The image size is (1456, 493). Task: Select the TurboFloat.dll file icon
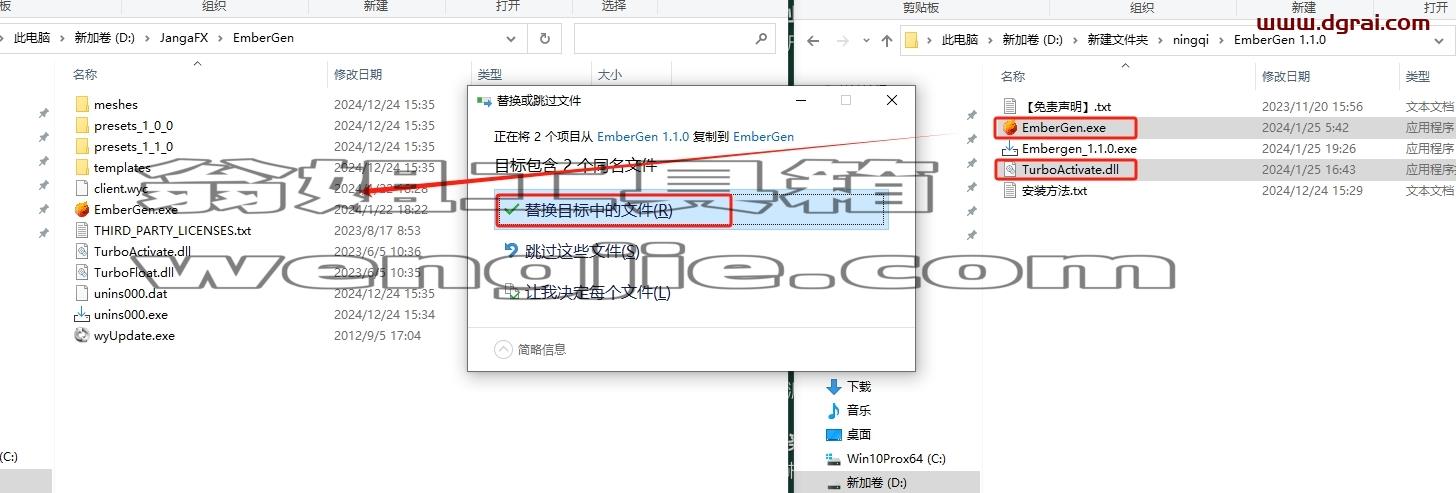[82, 272]
